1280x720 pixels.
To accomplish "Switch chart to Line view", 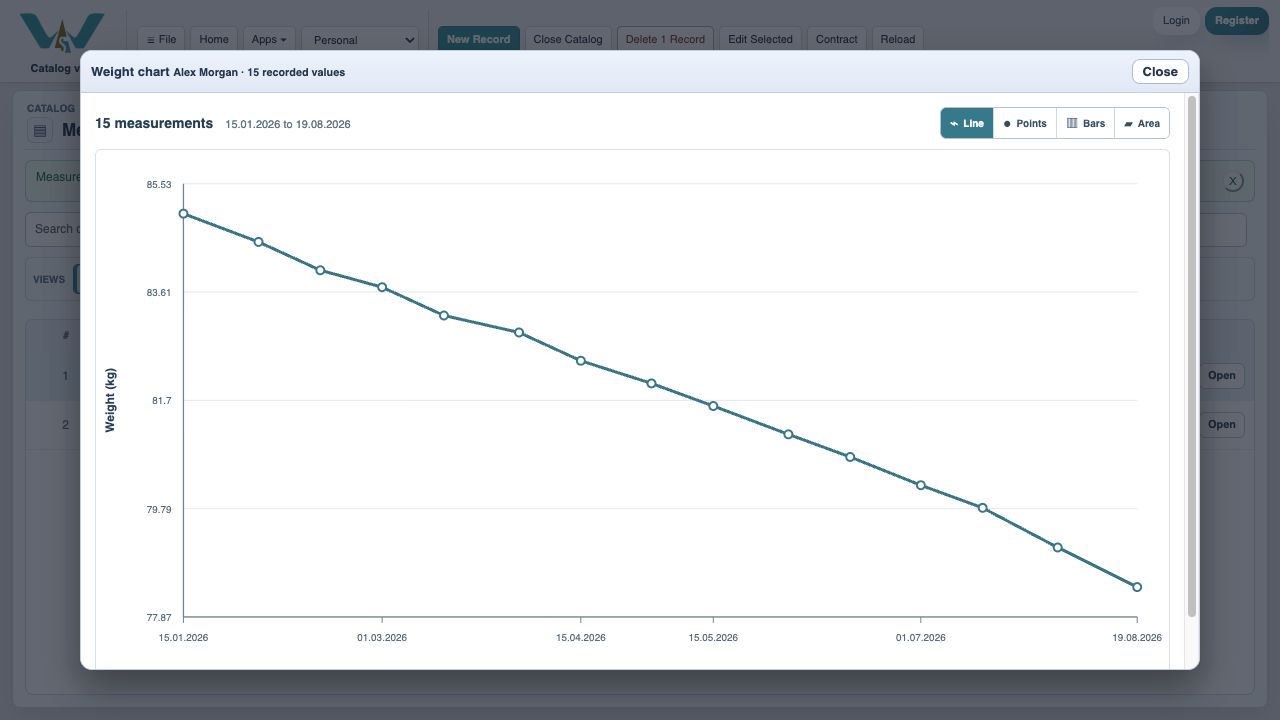I will [967, 124].
